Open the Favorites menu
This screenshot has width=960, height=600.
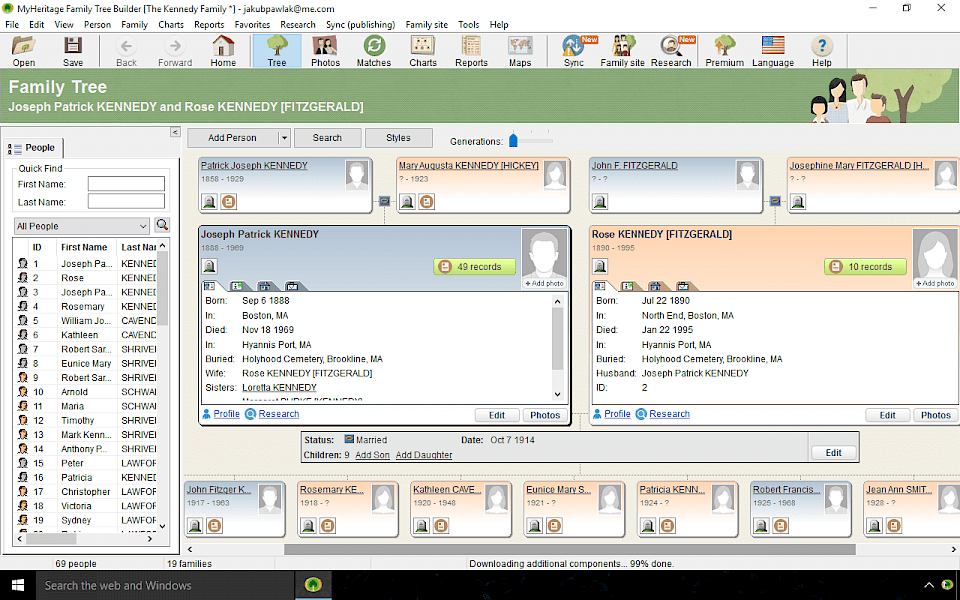252,24
